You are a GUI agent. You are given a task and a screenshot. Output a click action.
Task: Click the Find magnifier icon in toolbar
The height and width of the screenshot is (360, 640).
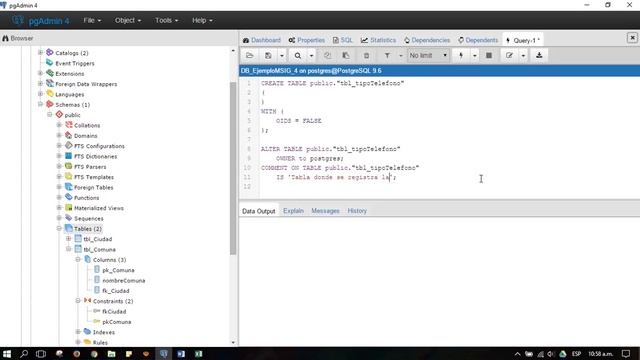tap(298, 56)
